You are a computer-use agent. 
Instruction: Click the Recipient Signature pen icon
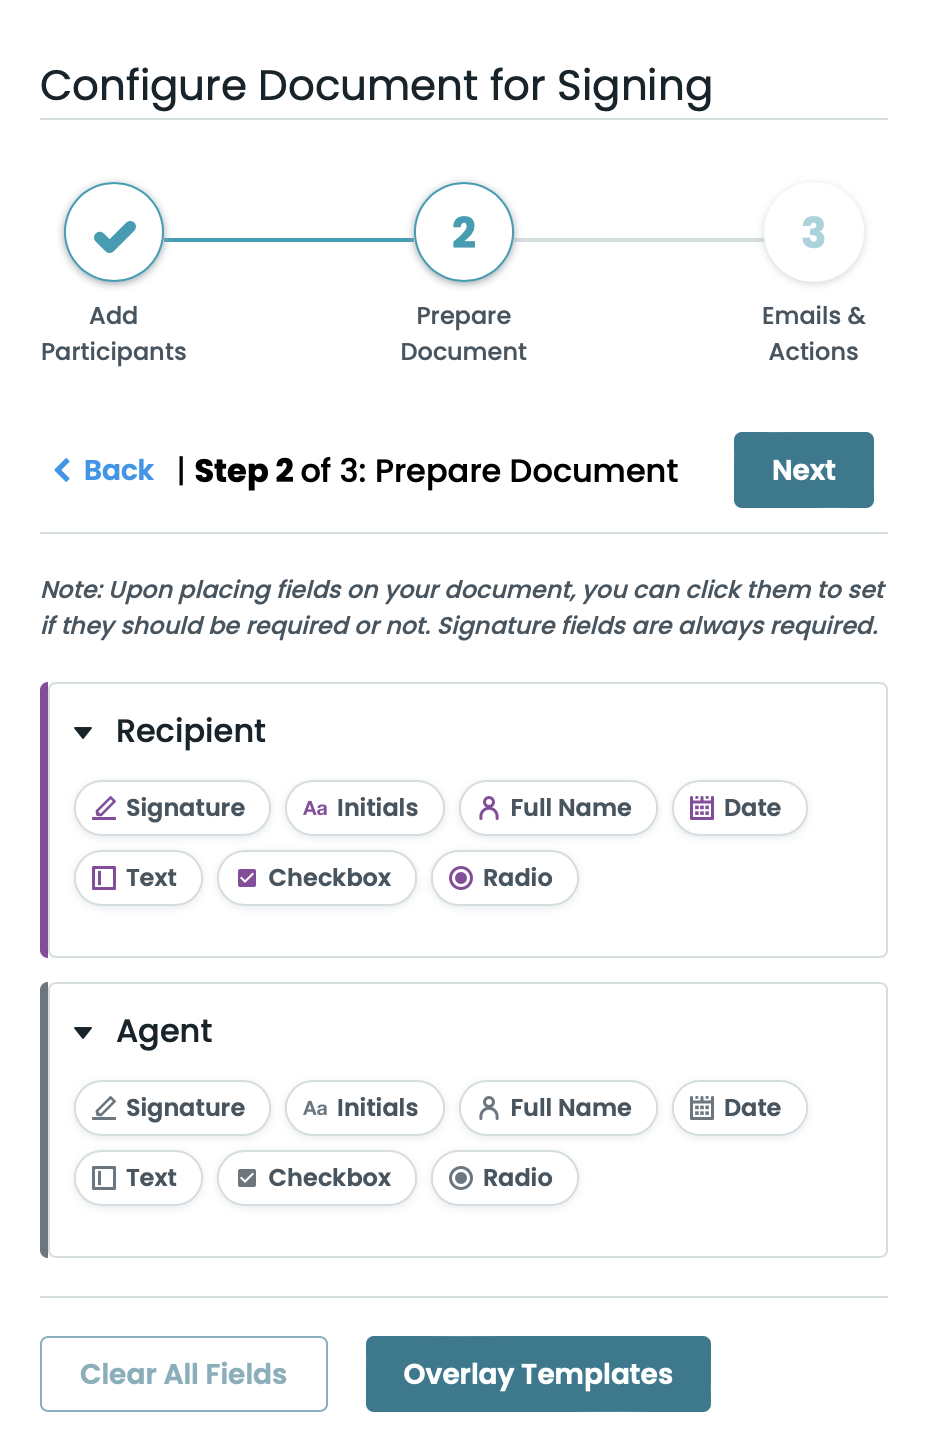coord(104,808)
